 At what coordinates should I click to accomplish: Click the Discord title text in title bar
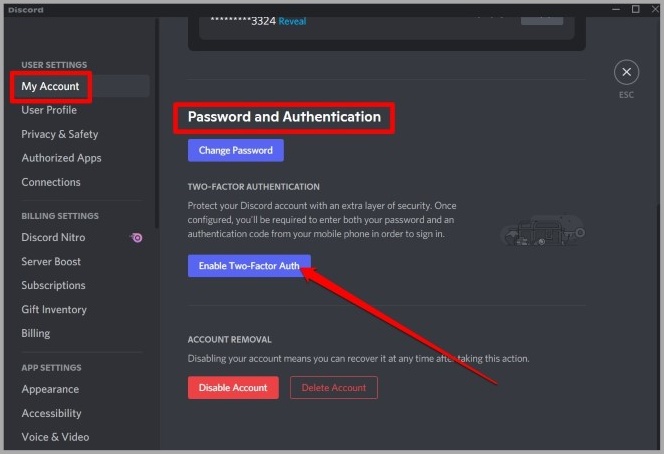[26, 10]
